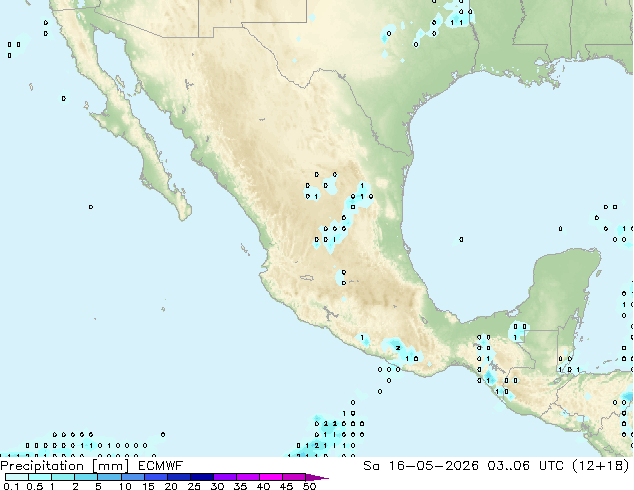Click the legend value '30'
Viewport: 634px width, 490px height.
(217, 486)
